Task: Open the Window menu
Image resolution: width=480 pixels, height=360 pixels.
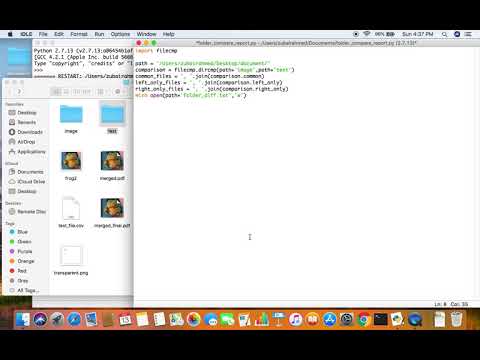Action: 146,34
